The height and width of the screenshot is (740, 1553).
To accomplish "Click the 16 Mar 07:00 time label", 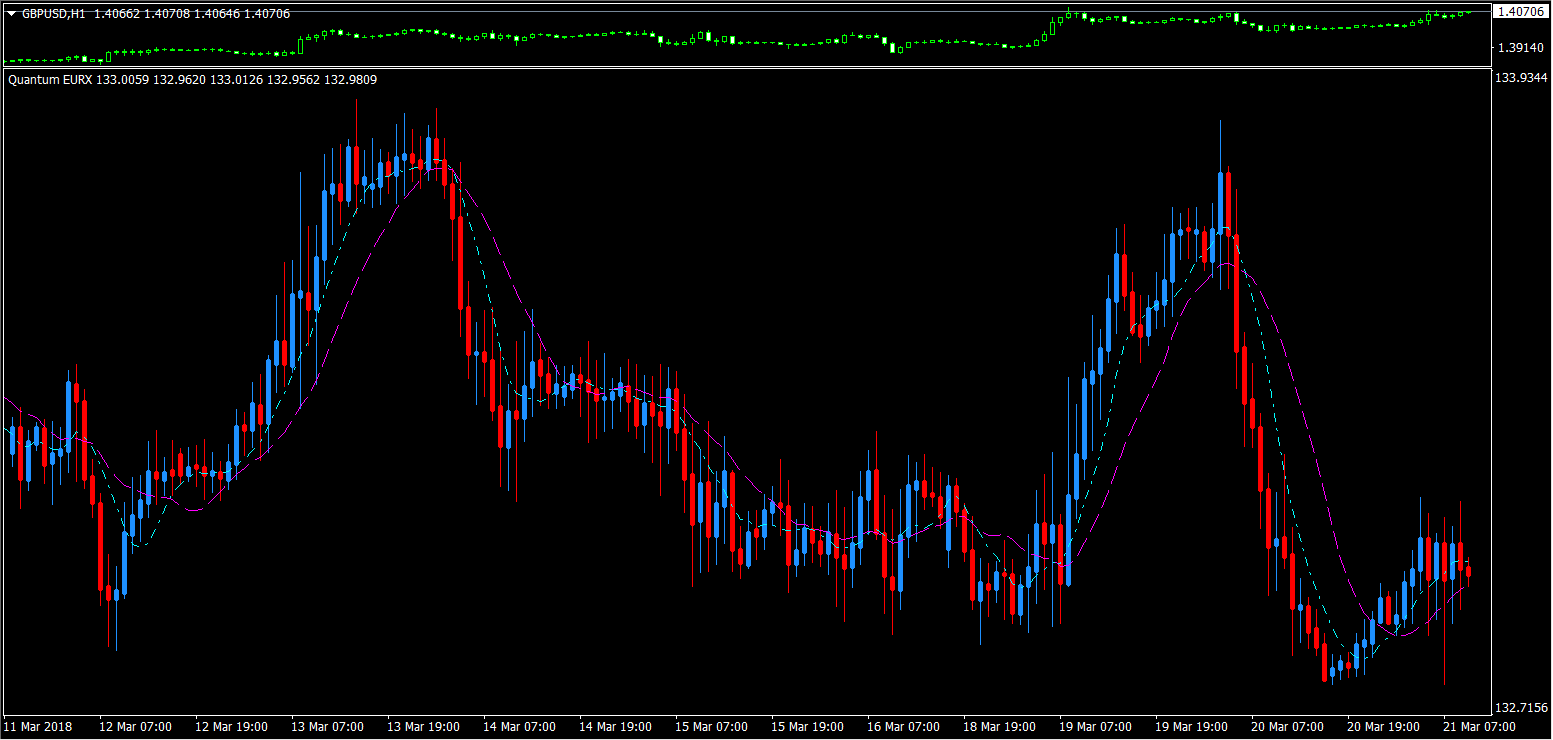I will click(903, 727).
